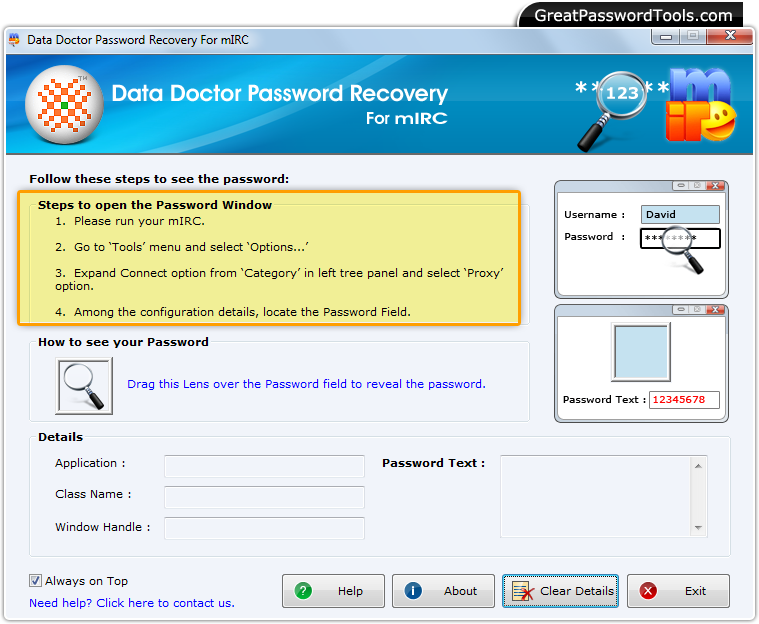Click the red X Exit icon

[648, 591]
